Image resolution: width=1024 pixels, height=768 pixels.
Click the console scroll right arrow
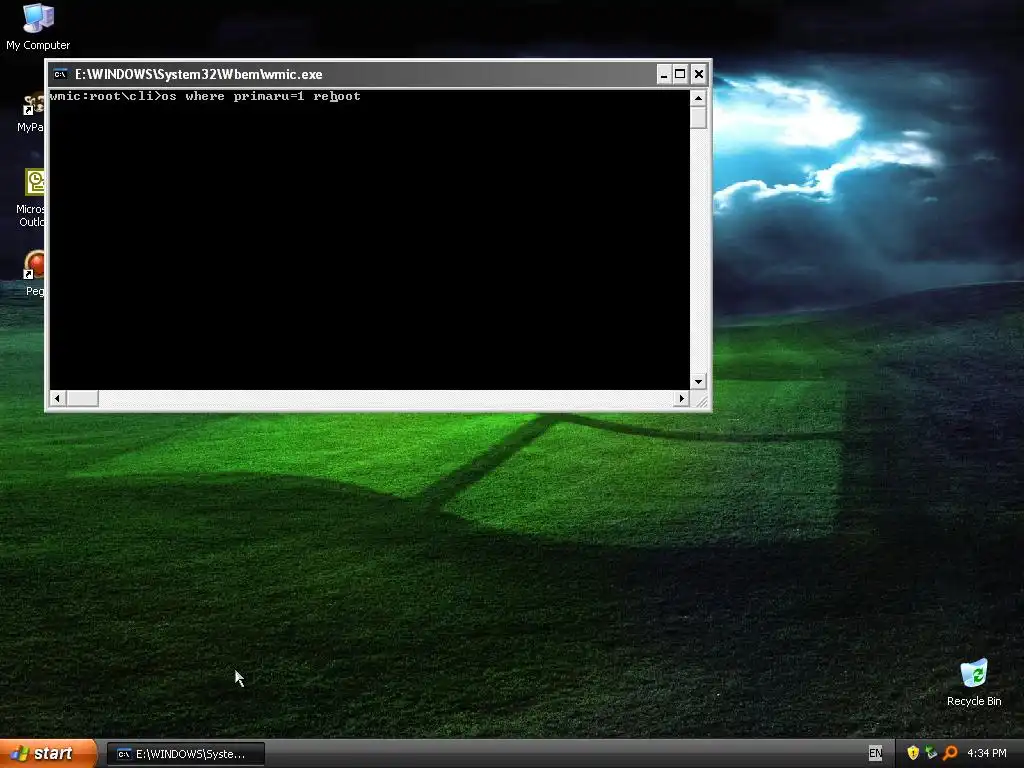click(x=682, y=398)
